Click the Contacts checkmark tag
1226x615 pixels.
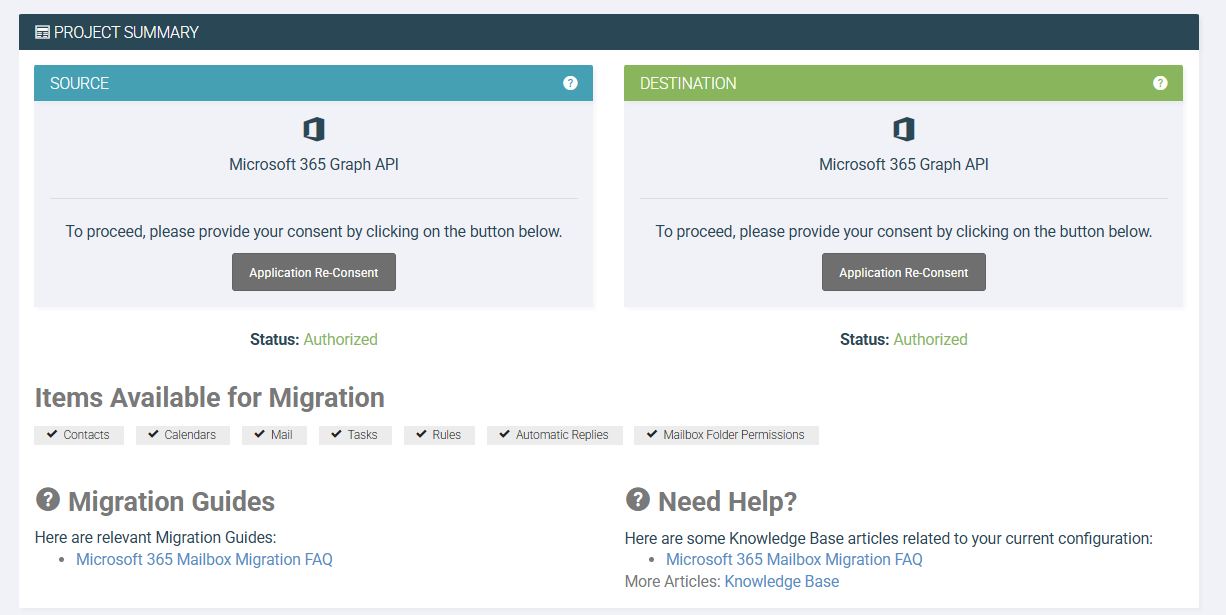79,435
